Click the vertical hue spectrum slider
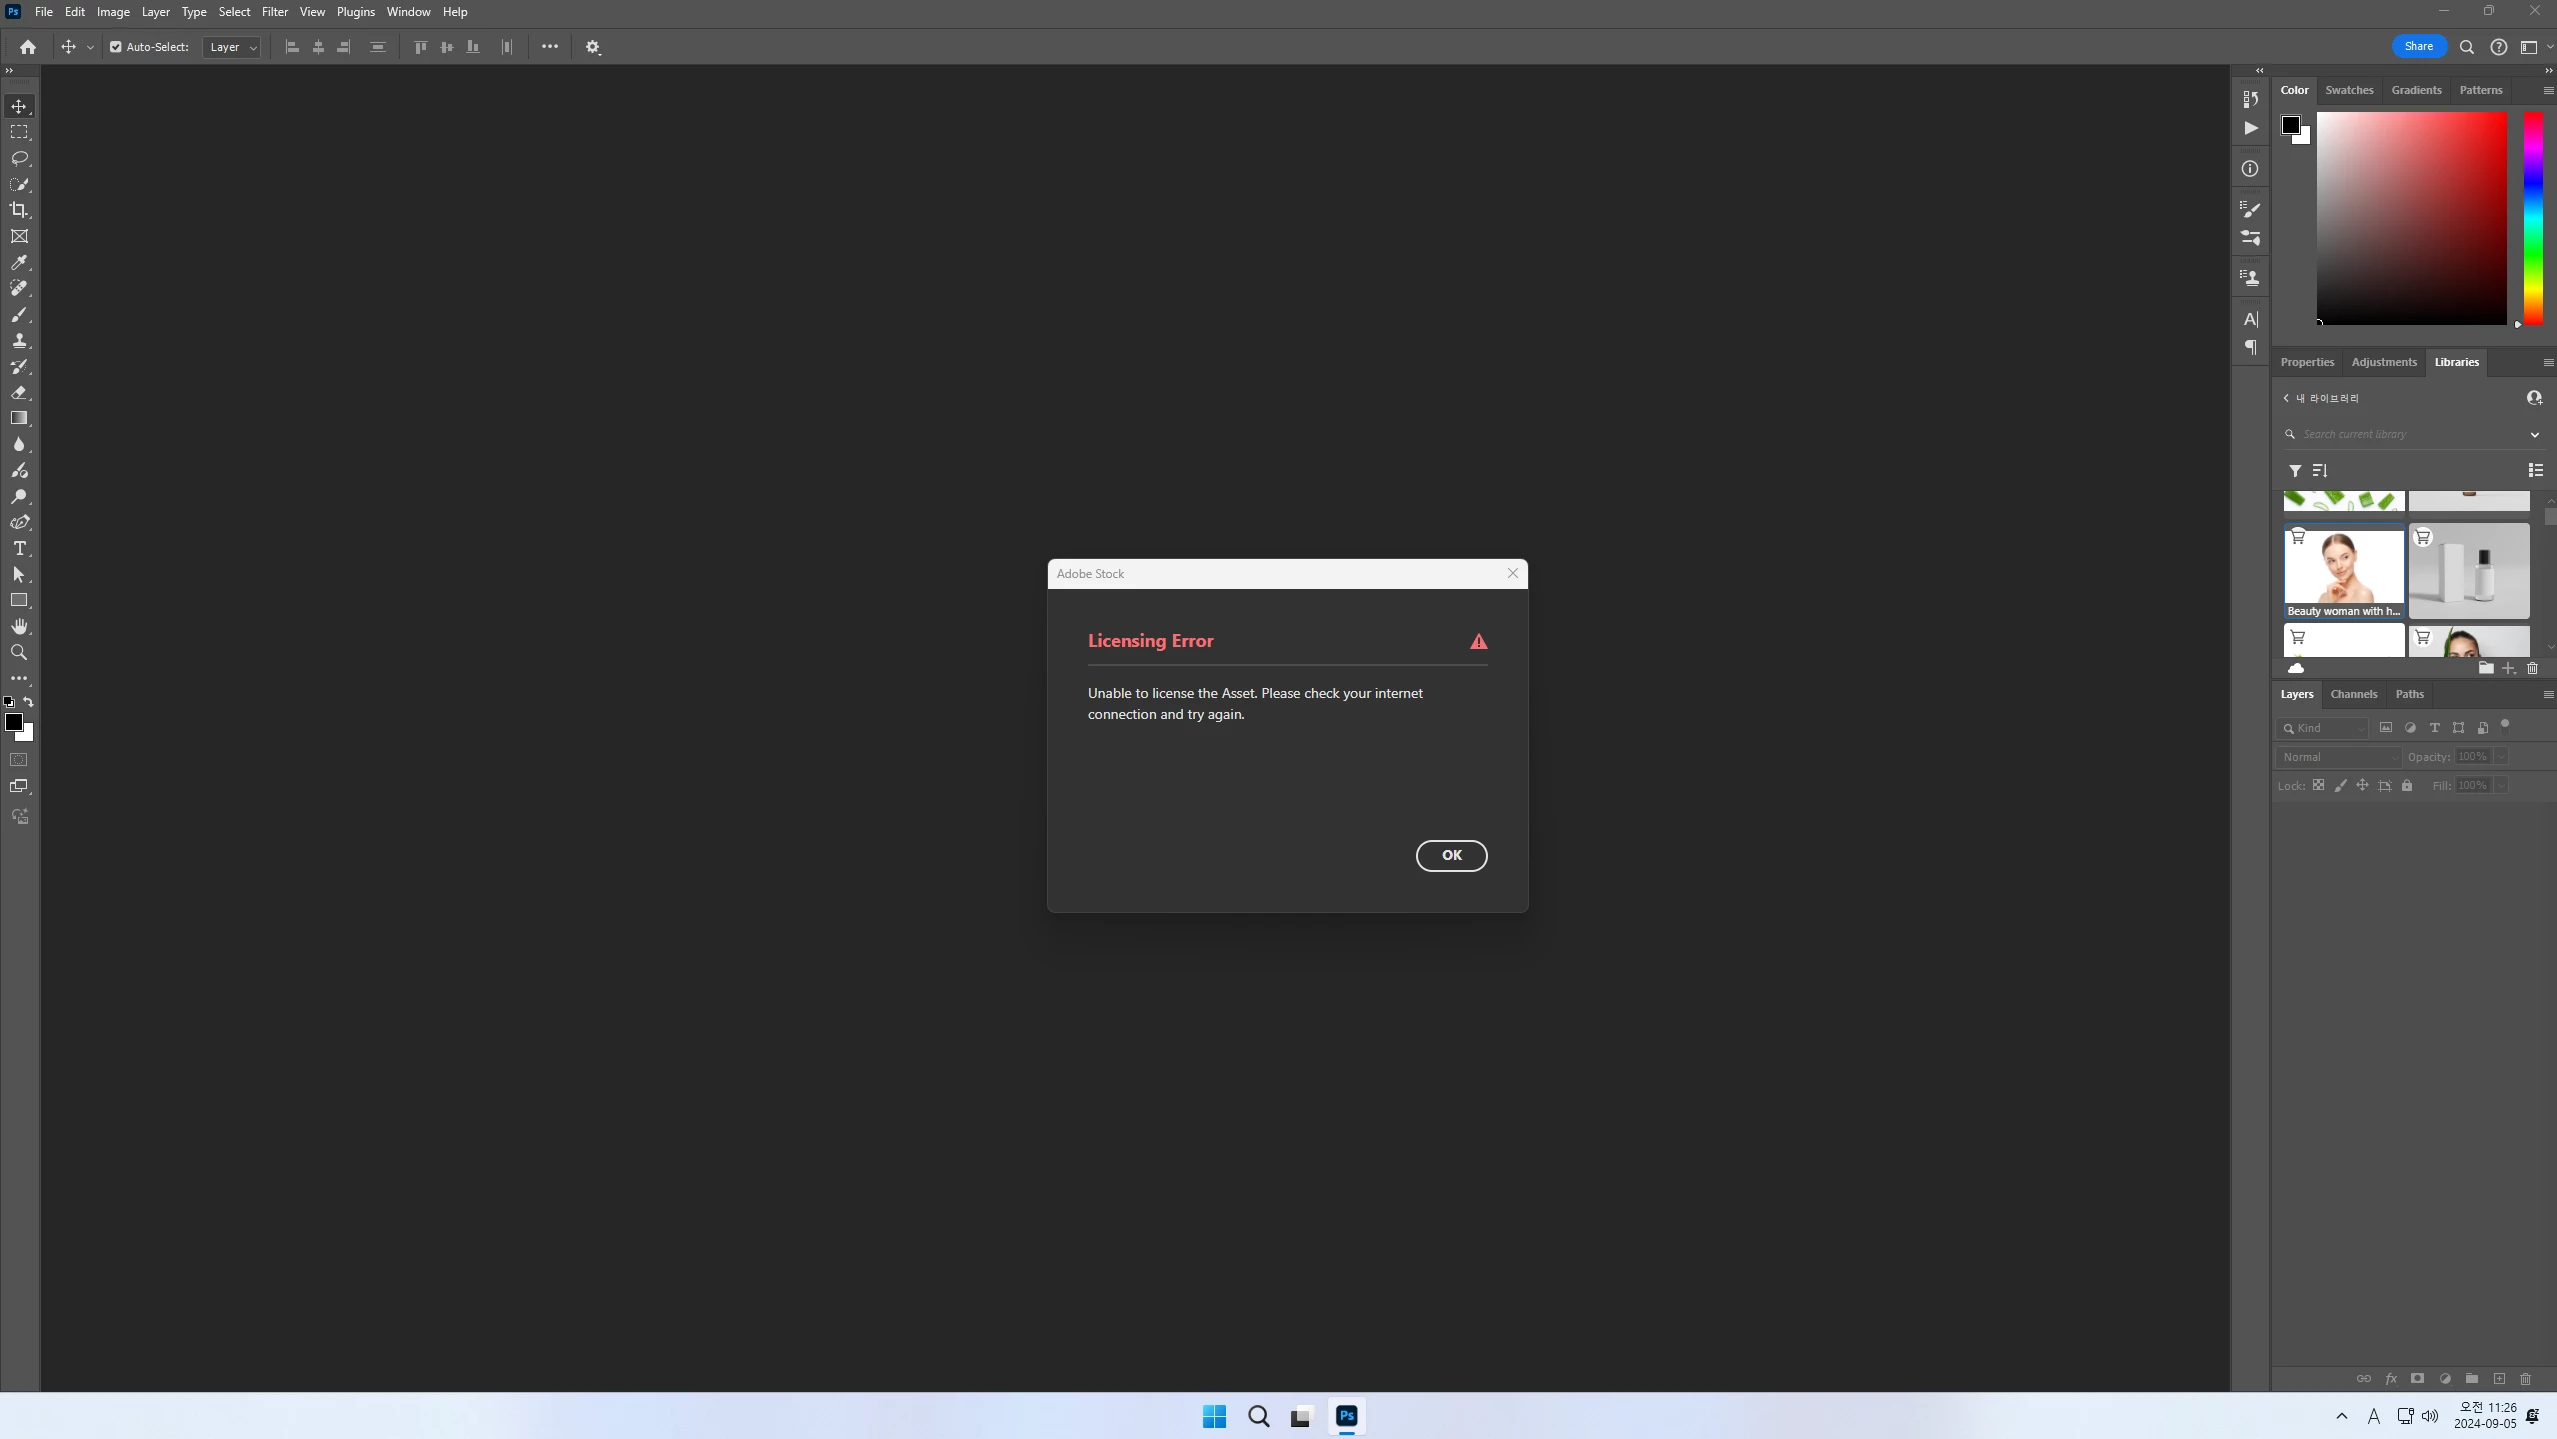This screenshot has height=1439, width=2557. tap(2532, 218)
